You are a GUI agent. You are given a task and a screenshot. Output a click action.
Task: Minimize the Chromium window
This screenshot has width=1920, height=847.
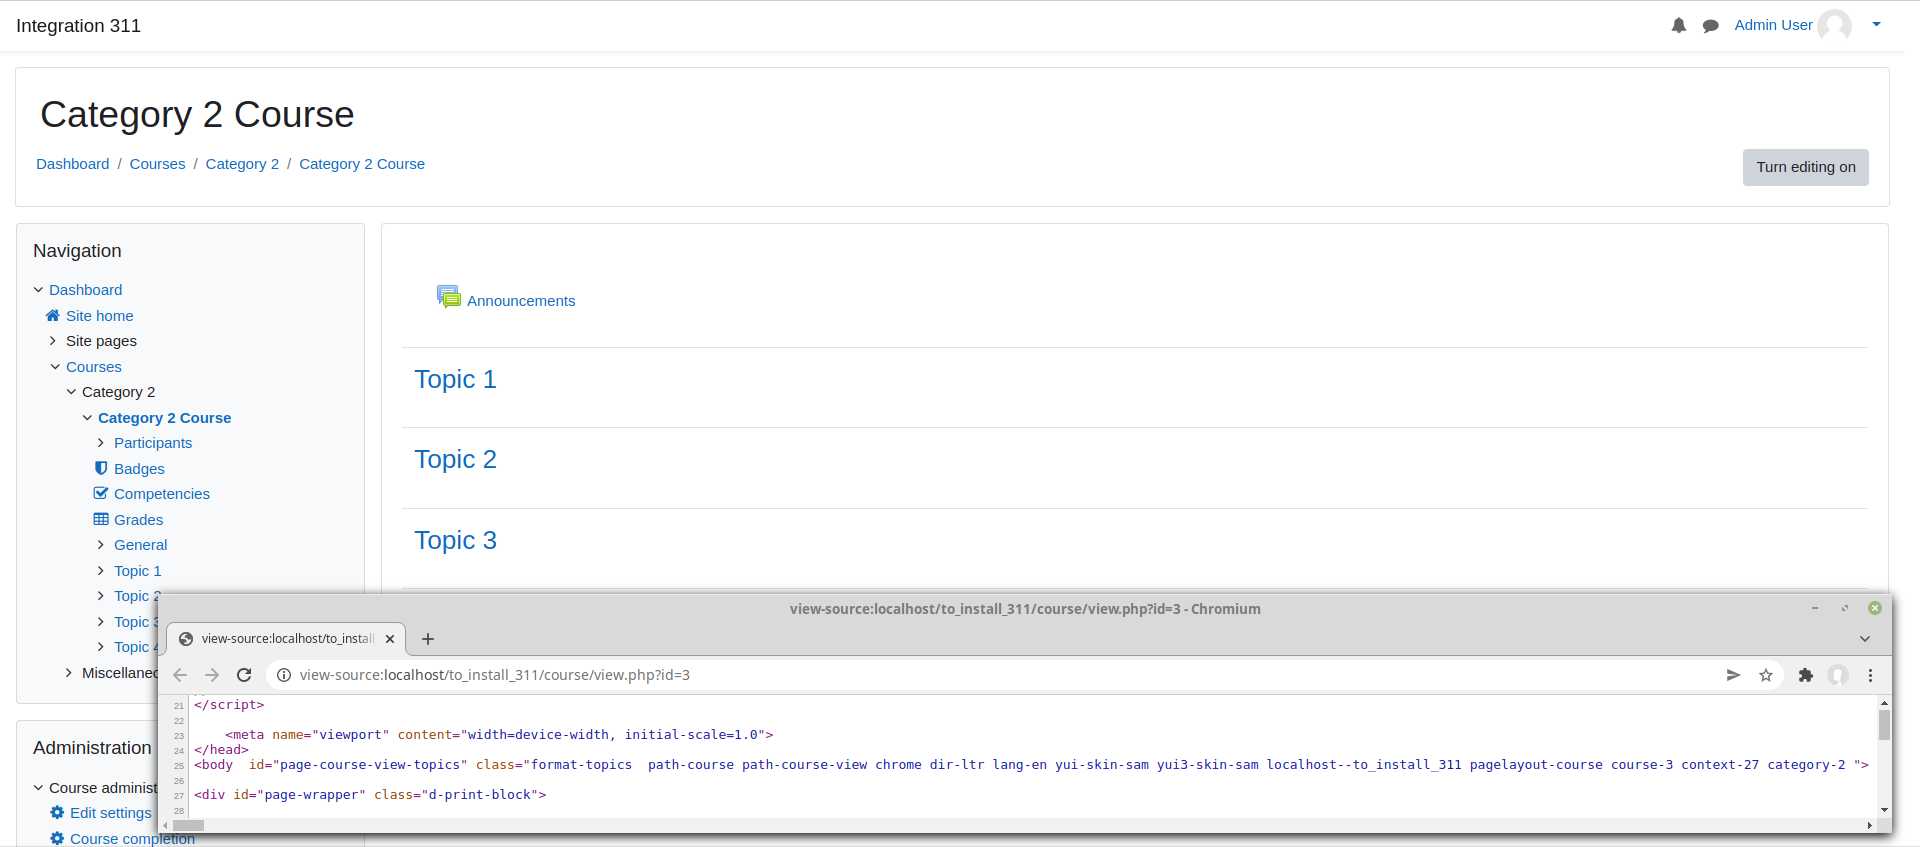1815,608
